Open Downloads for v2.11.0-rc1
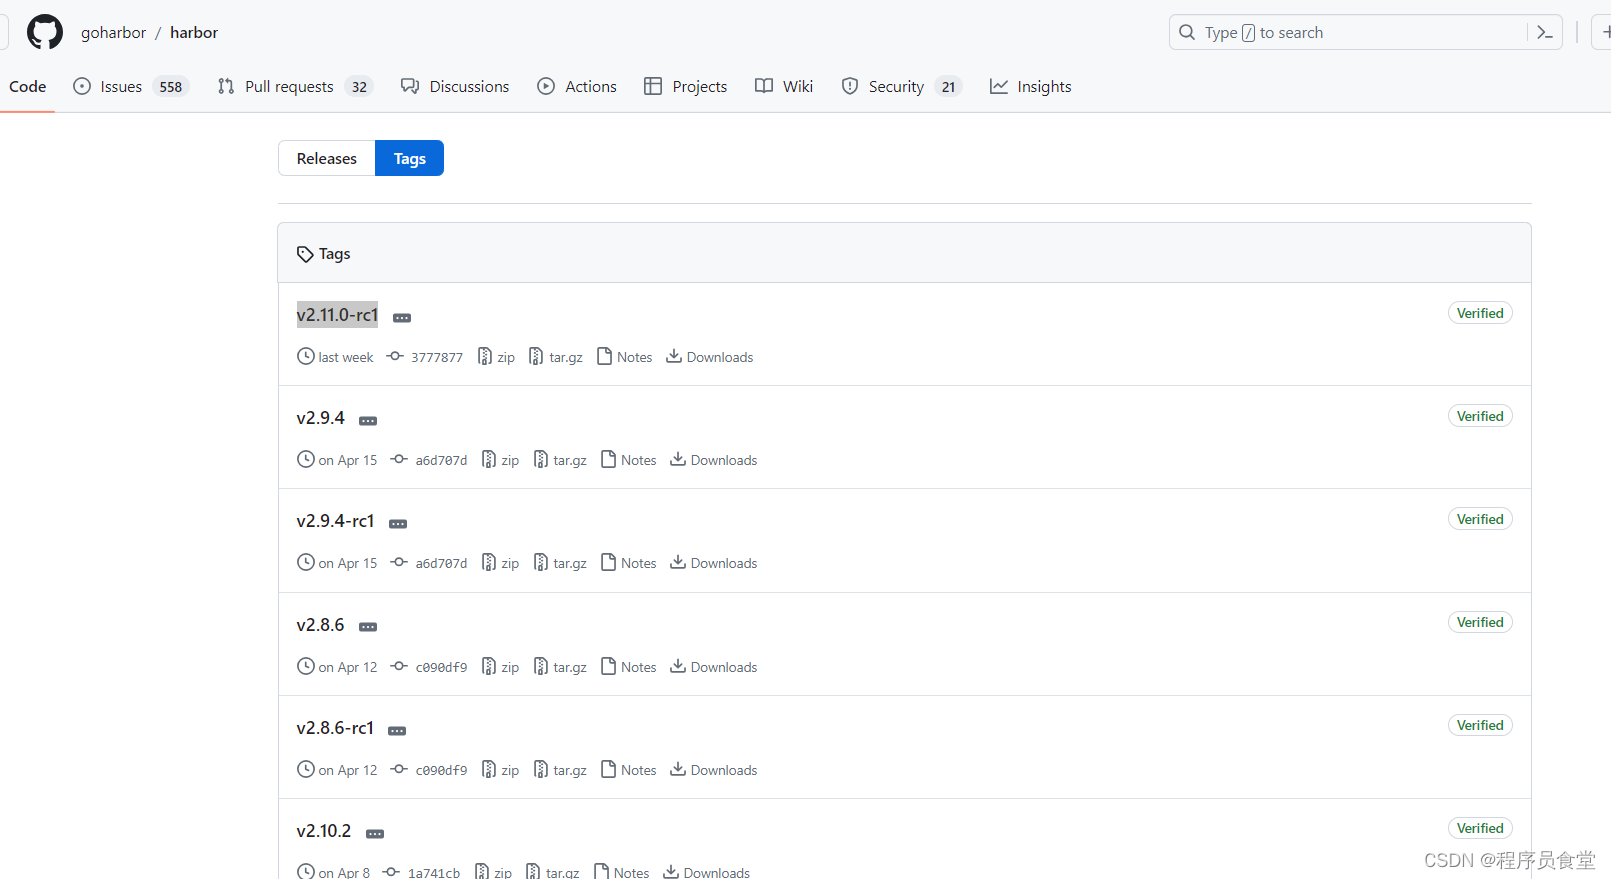This screenshot has height=879, width=1611. (710, 357)
